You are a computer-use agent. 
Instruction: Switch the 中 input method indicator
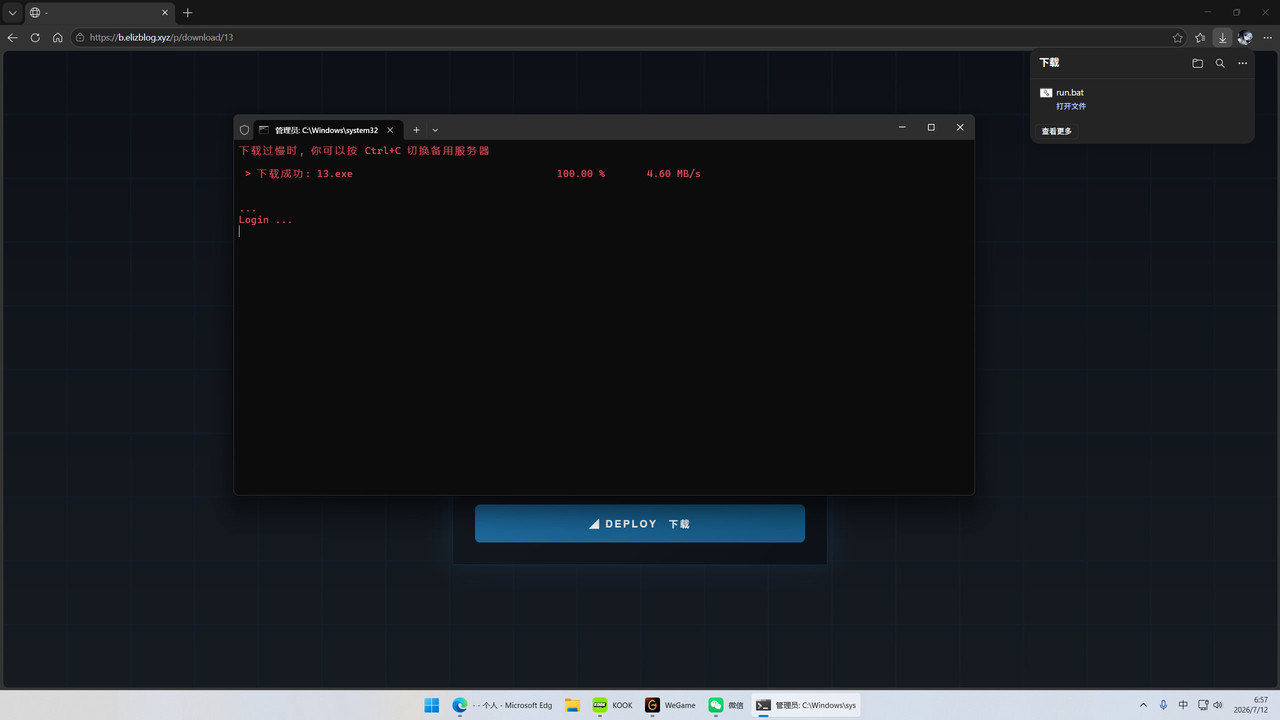(x=1183, y=705)
